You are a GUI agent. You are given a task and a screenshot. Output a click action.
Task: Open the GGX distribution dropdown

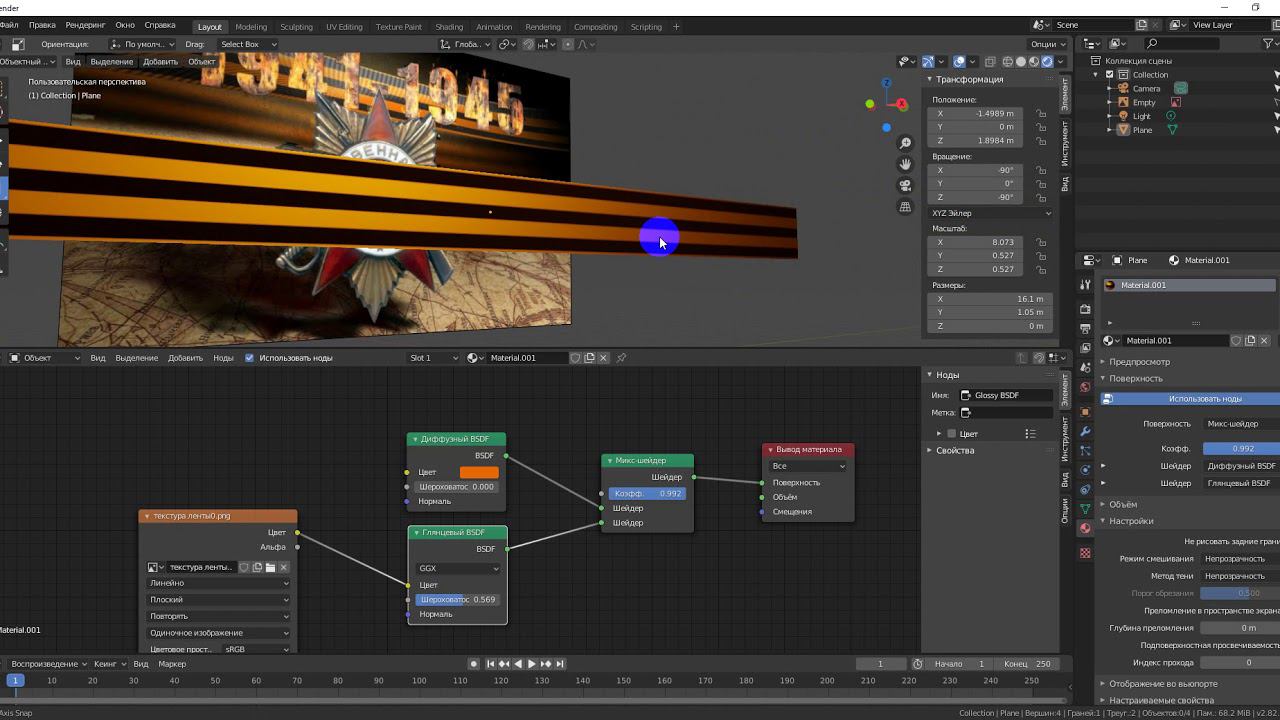[458, 568]
